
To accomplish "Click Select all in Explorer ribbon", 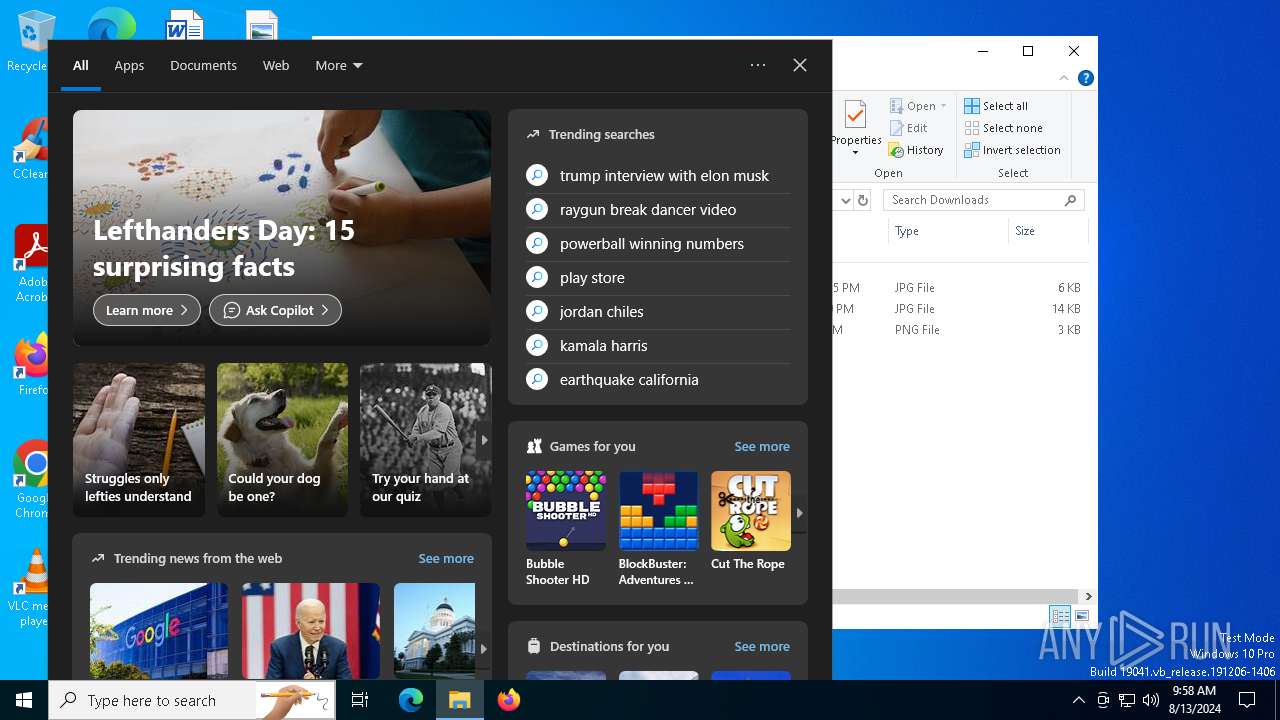I will coord(996,106).
